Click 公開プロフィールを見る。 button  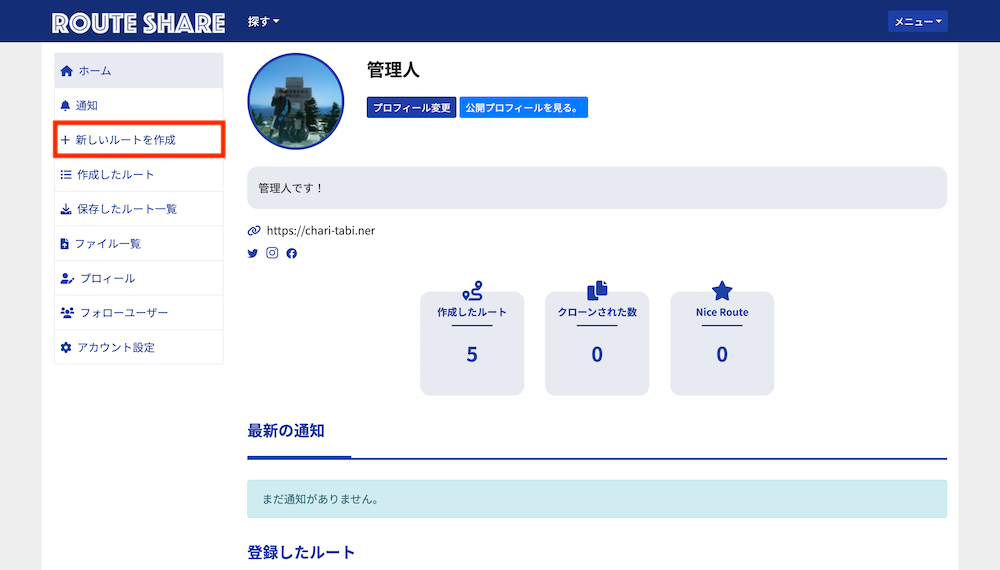524,108
